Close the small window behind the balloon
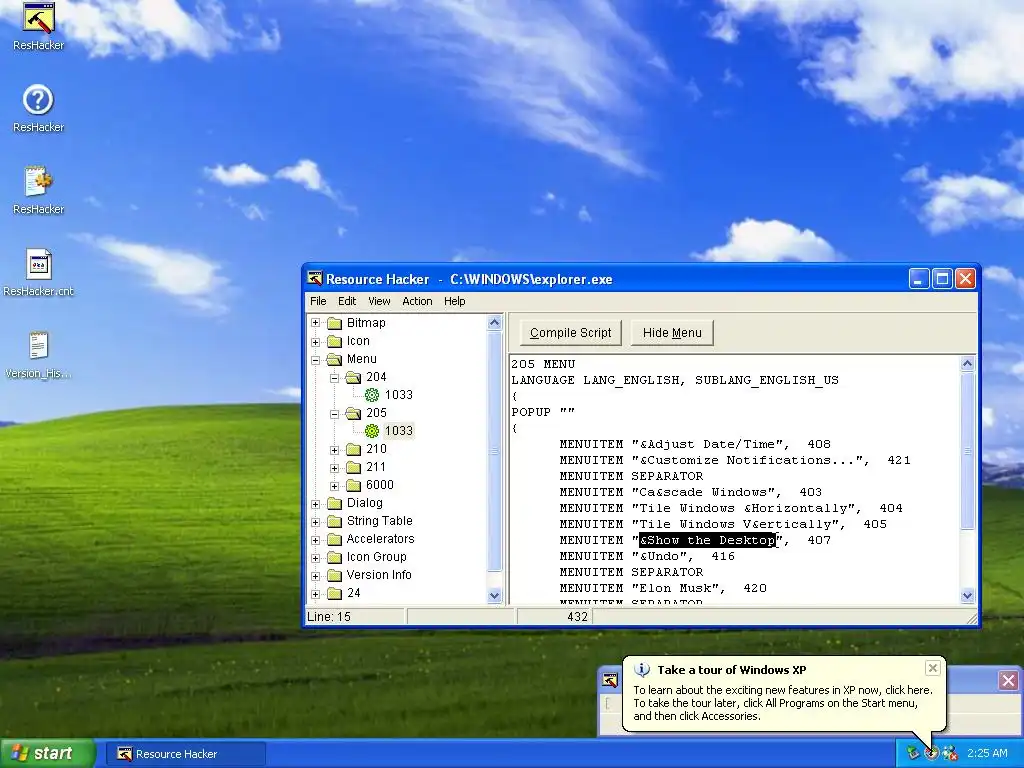Screen dimensions: 1024x768 pyautogui.click(x=1008, y=680)
